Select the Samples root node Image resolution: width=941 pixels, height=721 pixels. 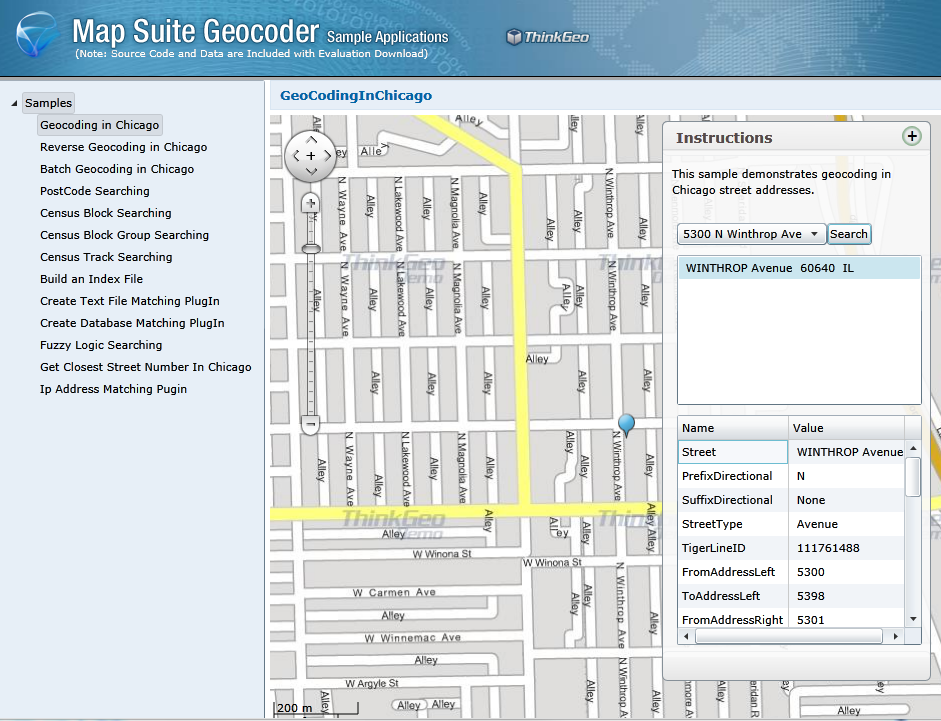click(x=48, y=103)
